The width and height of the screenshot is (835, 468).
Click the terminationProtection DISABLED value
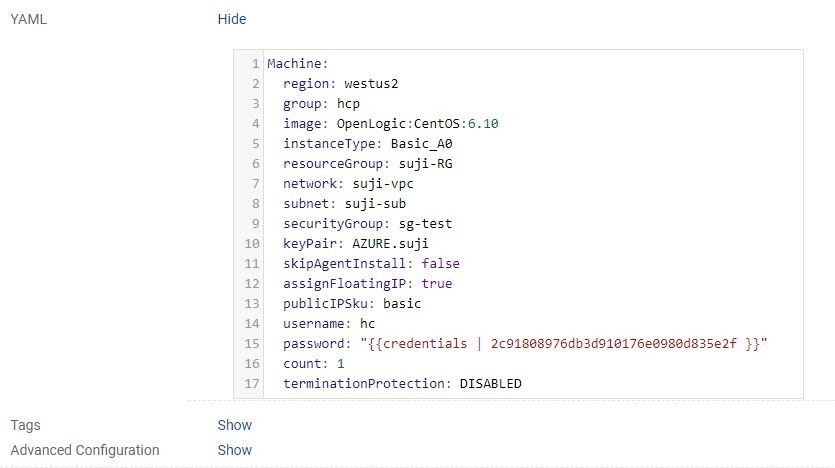click(490, 383)
